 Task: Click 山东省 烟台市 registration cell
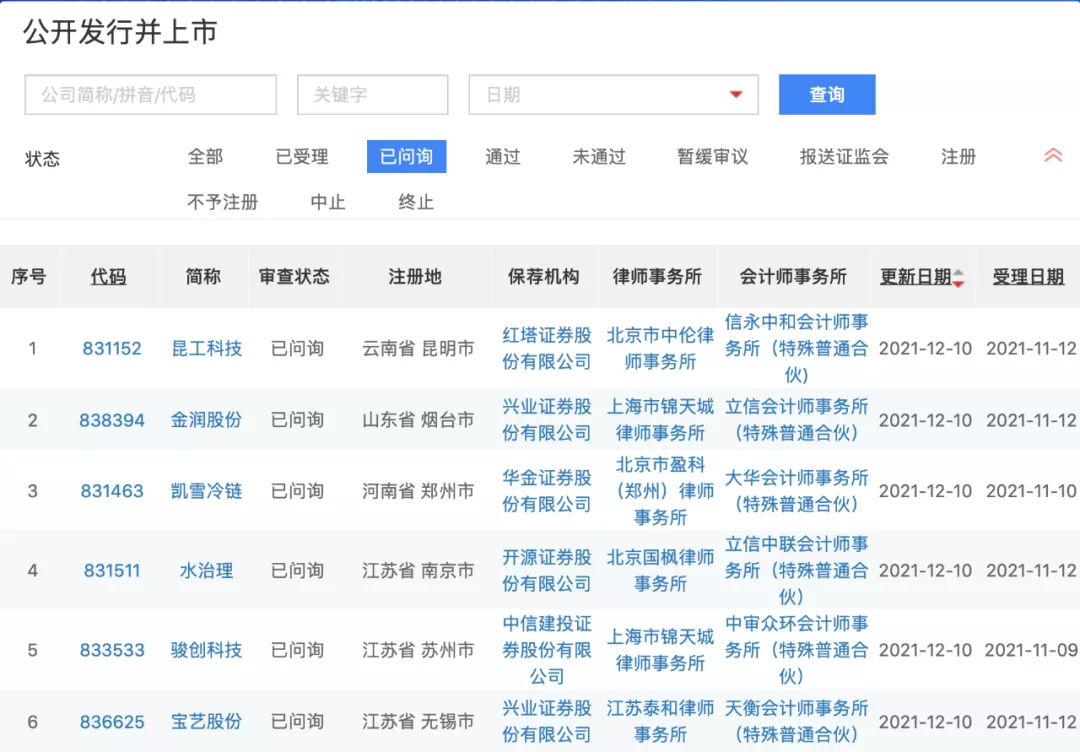click(x=418, y=420)
